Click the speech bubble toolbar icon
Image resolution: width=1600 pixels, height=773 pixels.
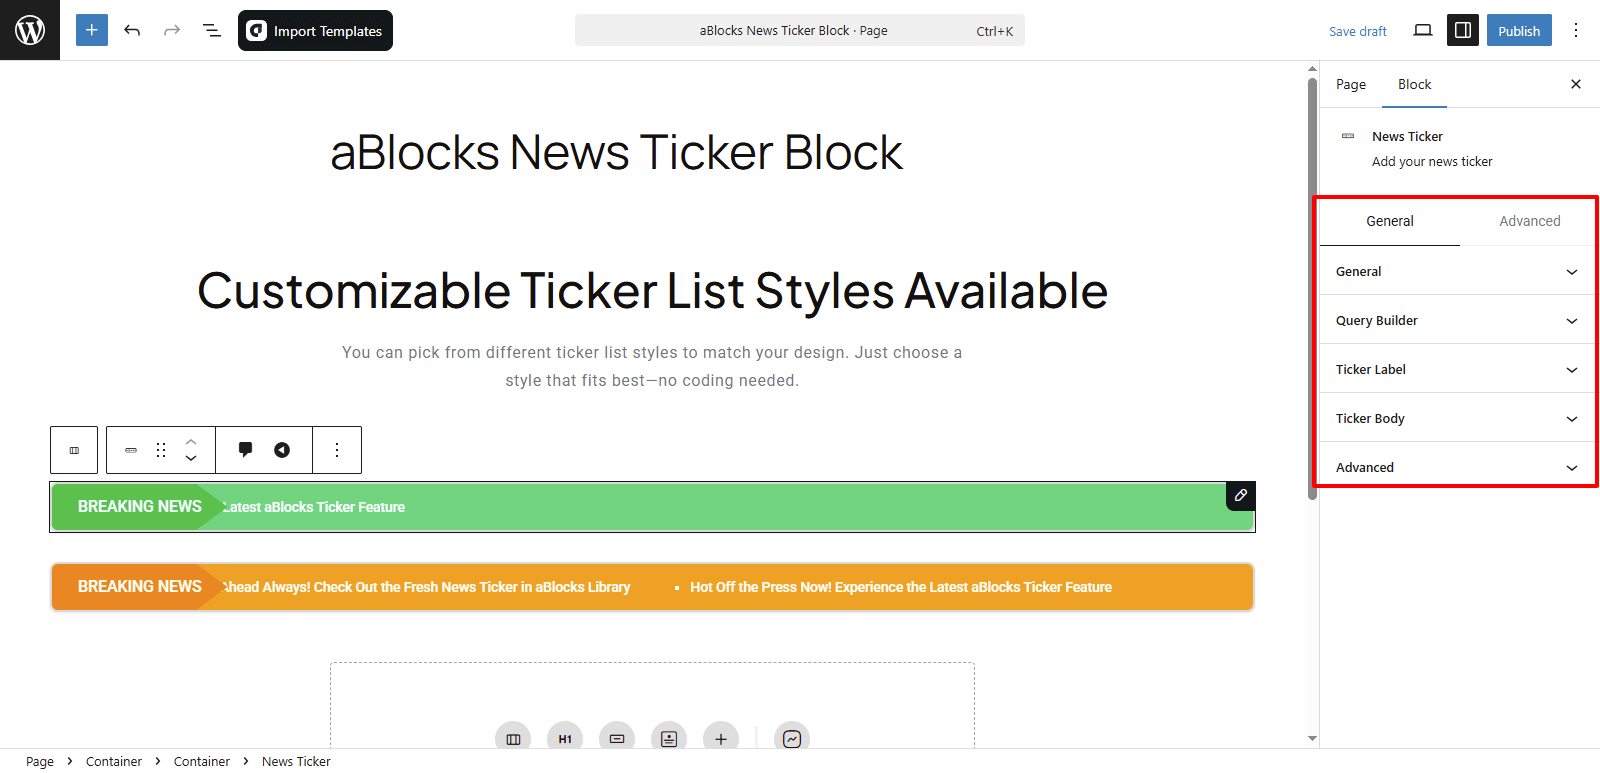click(245, 450)
